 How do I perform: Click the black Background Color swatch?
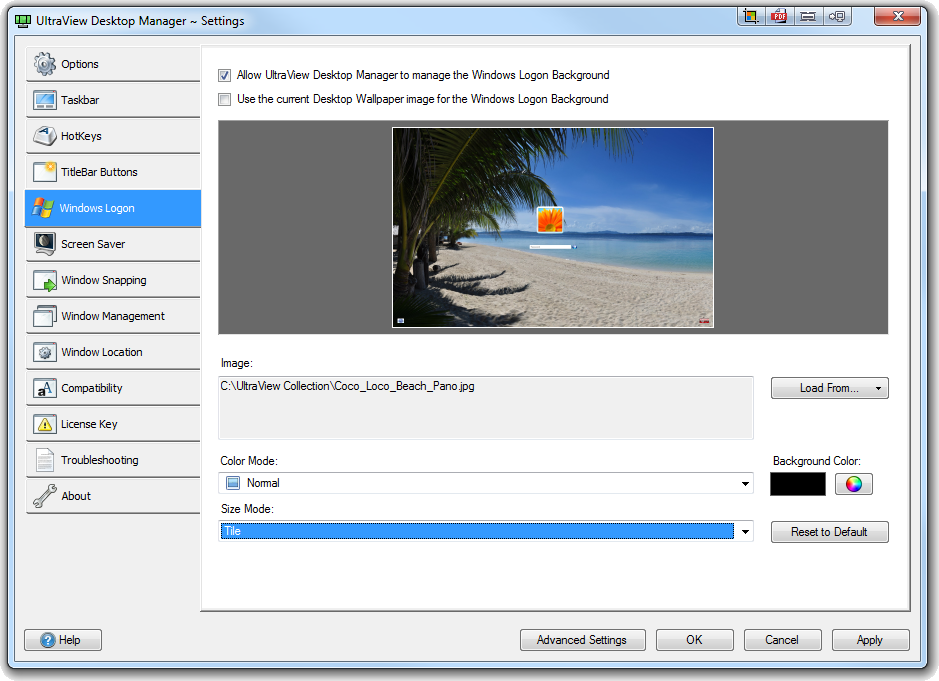tap(798, 484)
